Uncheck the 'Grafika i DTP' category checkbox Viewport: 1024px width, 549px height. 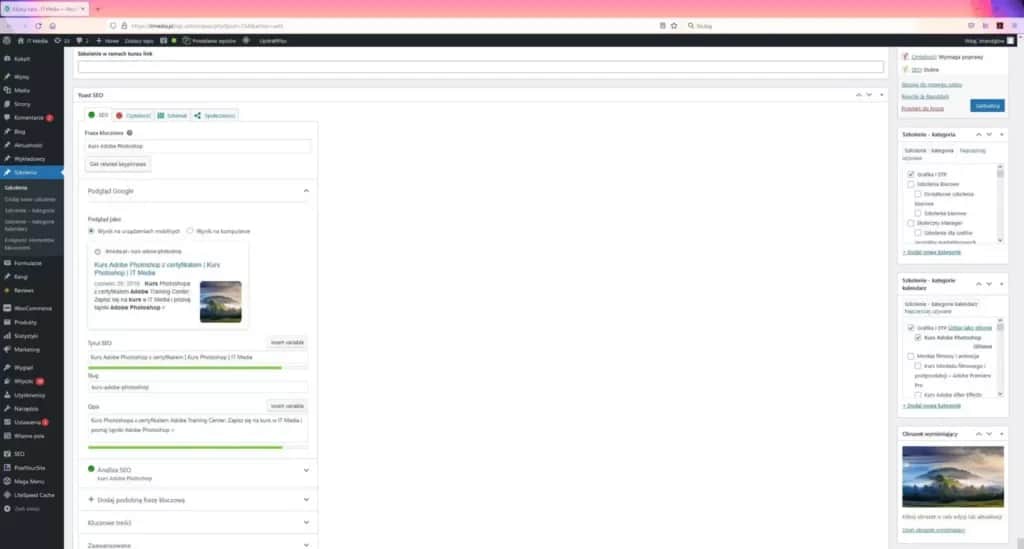911,174
